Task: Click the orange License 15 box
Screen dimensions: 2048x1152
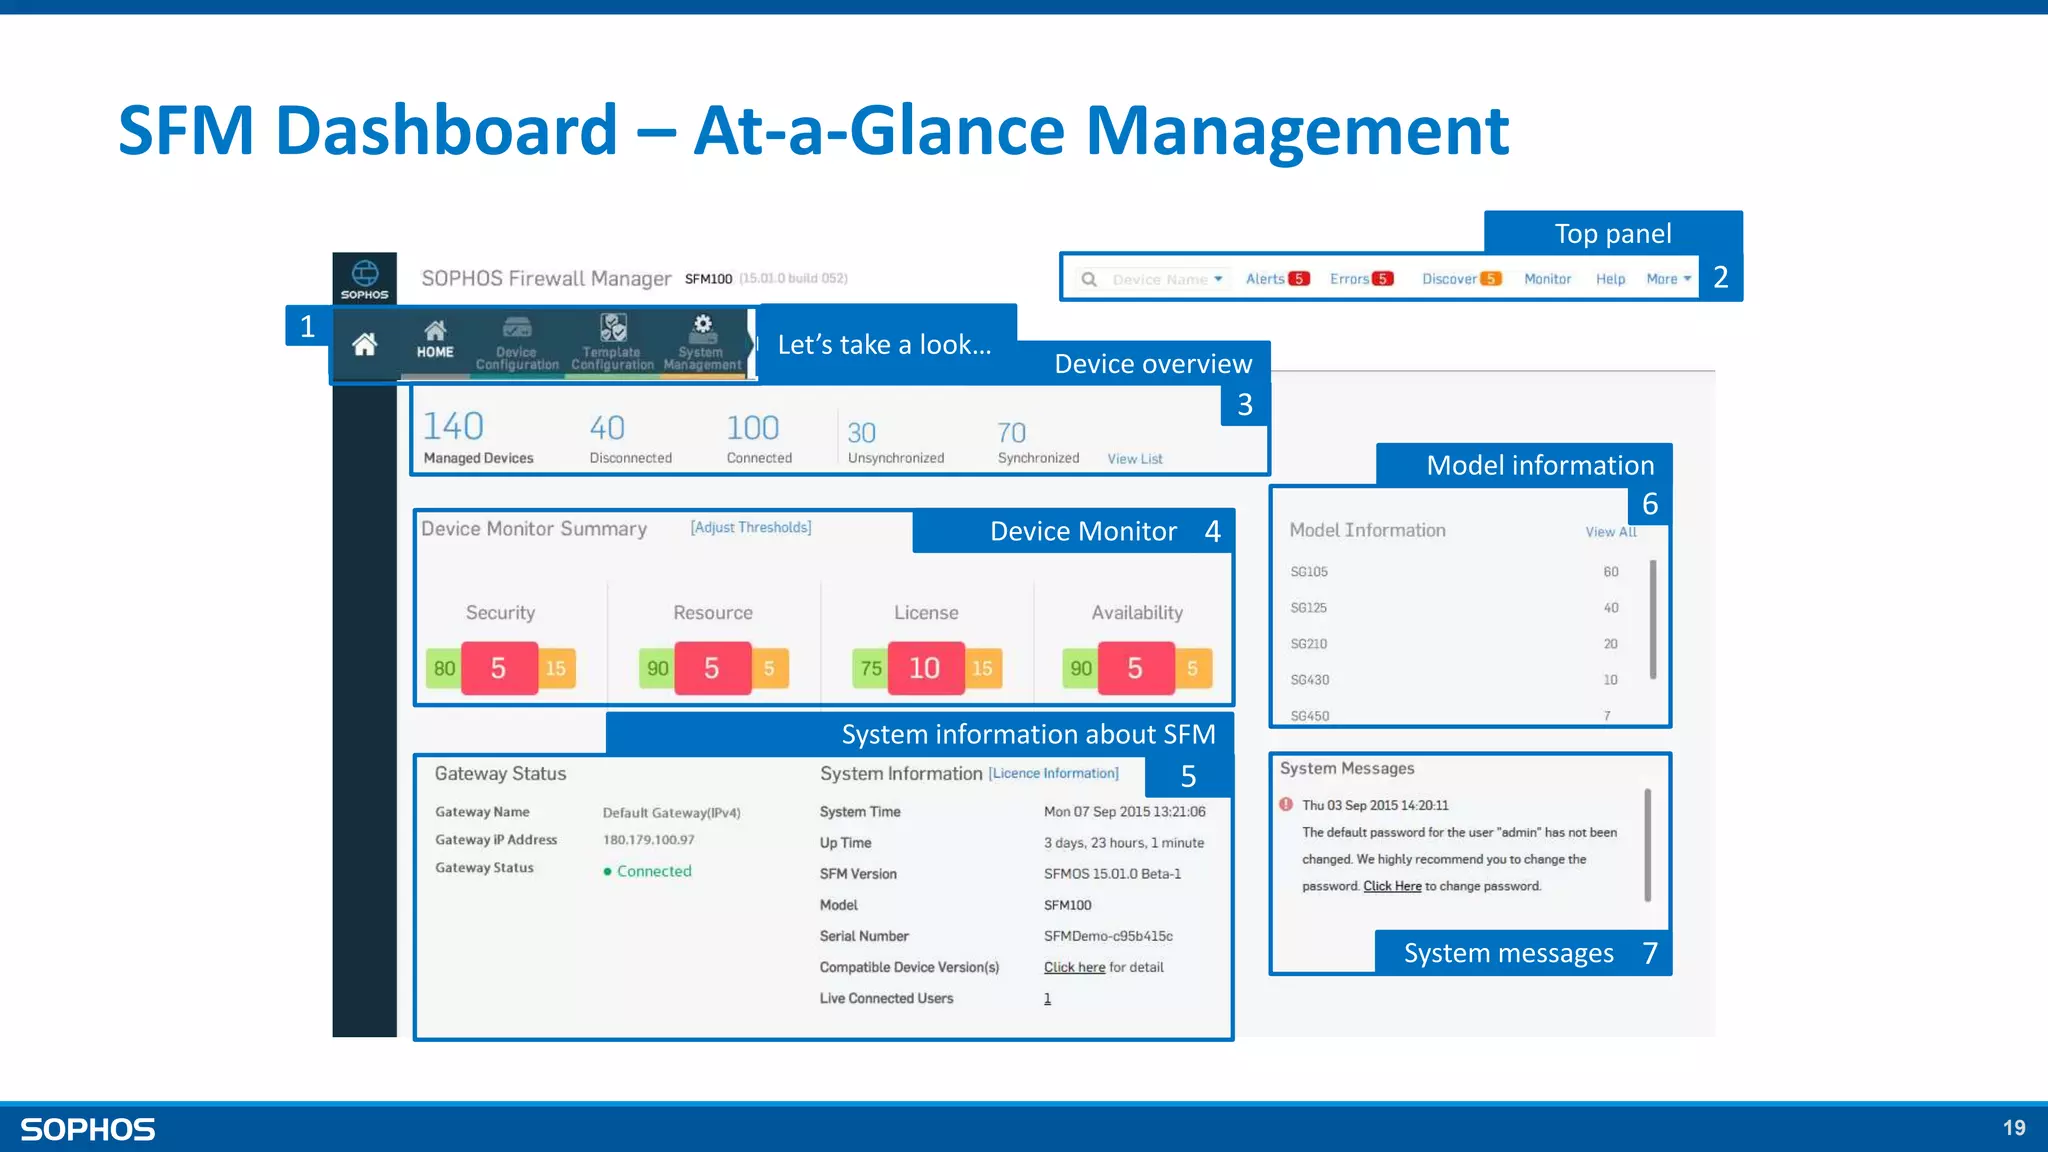Action: coord(983,668)
